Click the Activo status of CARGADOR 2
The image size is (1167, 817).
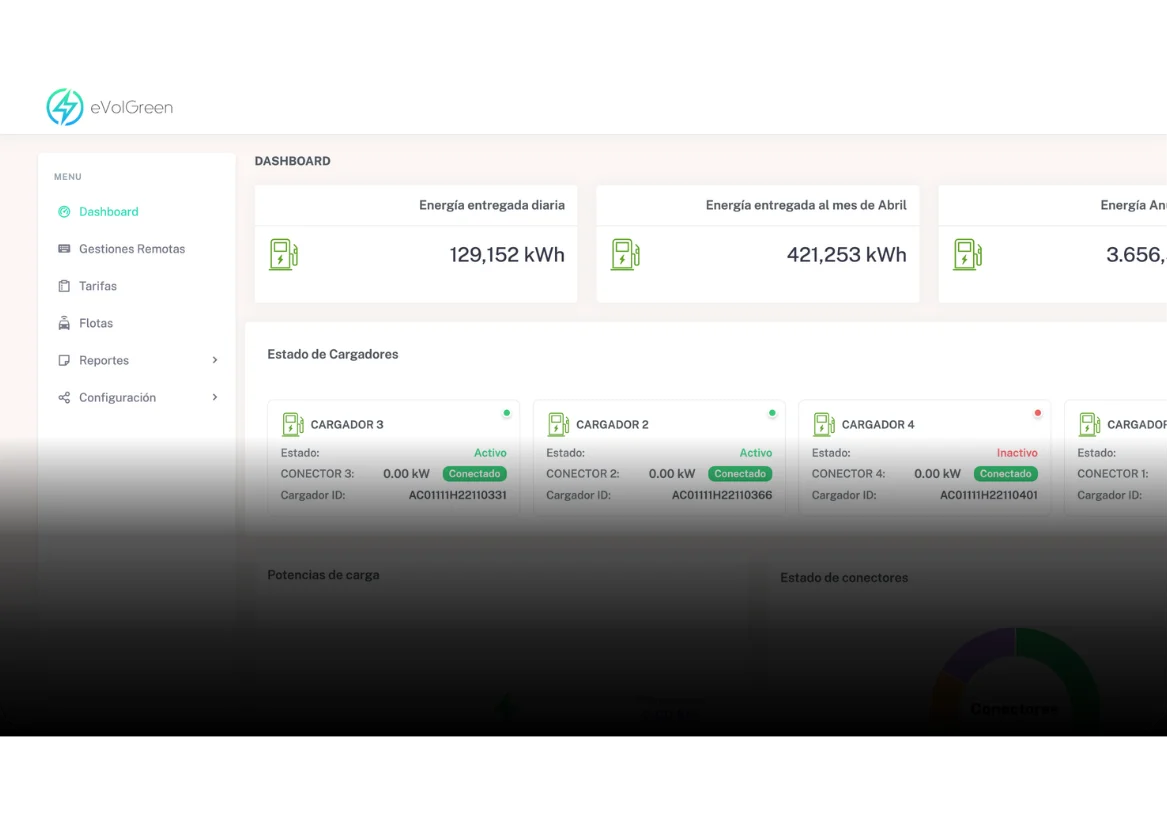pyautogui.click(x=755, y=452)
